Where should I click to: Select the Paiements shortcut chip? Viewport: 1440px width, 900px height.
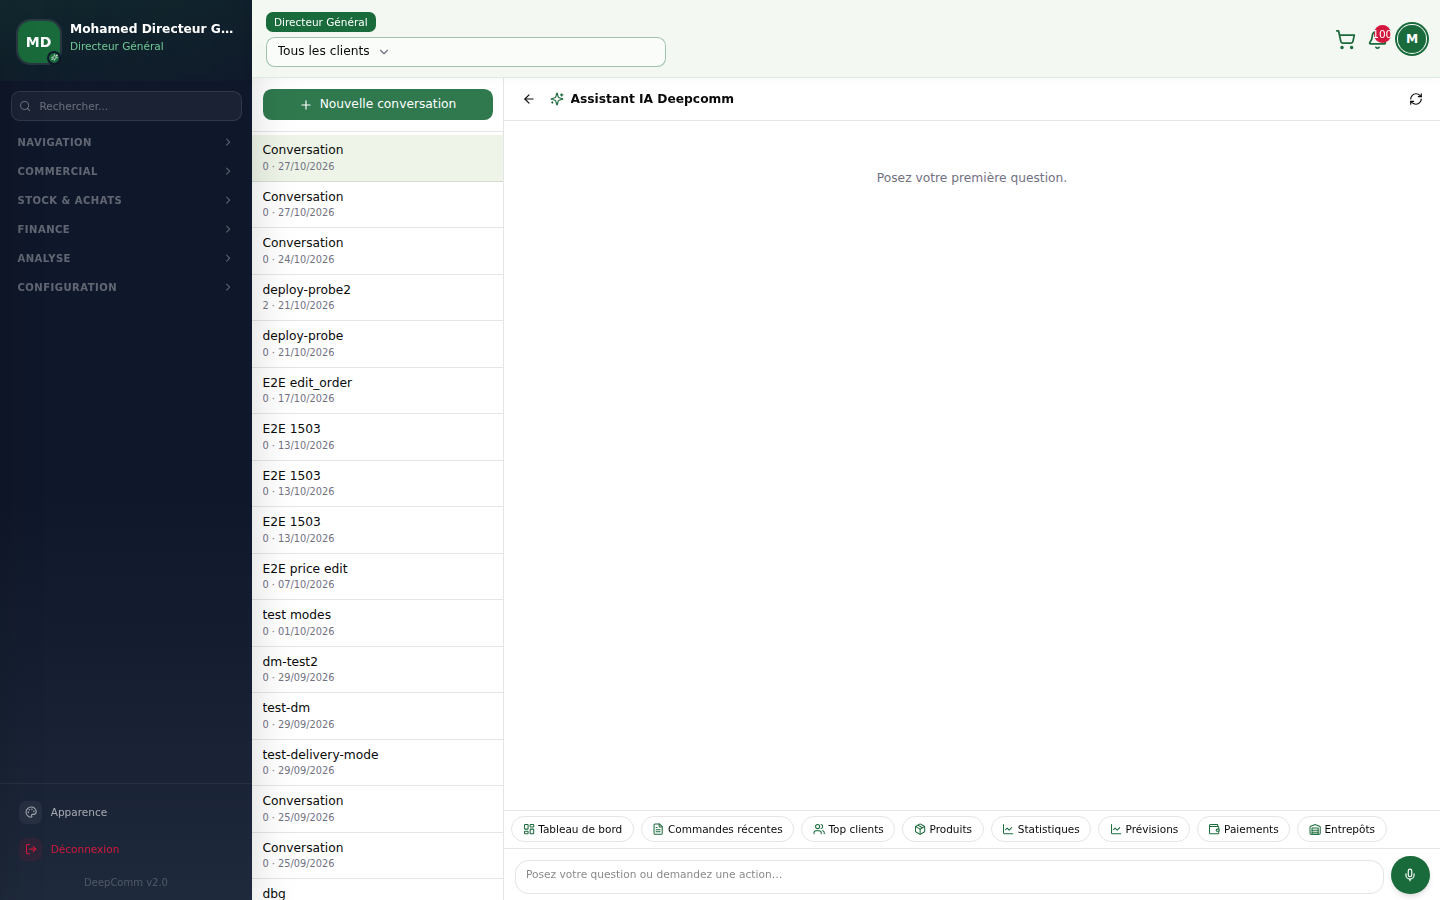tap(1243, 829)
